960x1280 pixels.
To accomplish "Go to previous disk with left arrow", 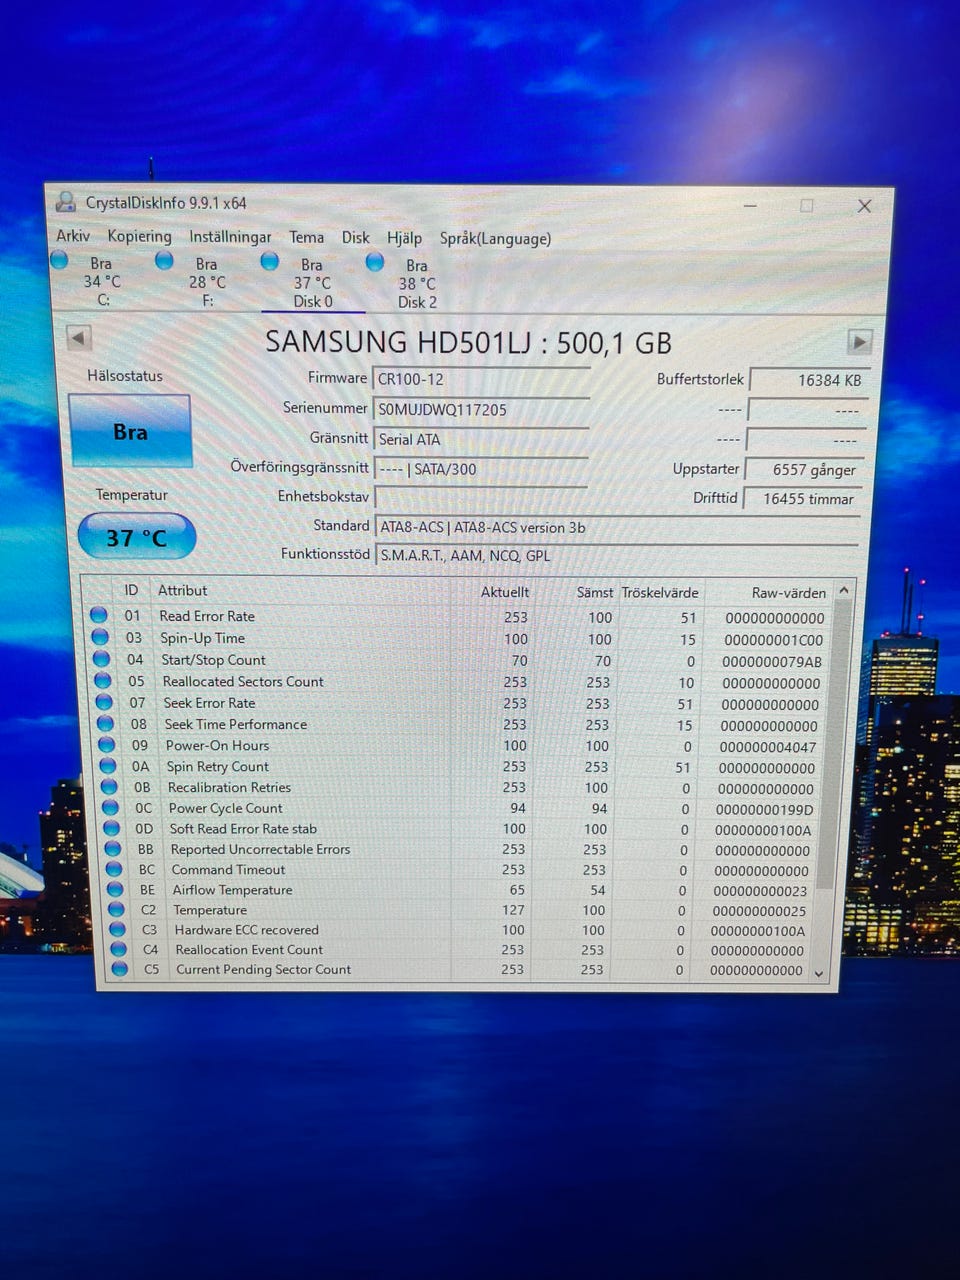I will click(79, 337).
